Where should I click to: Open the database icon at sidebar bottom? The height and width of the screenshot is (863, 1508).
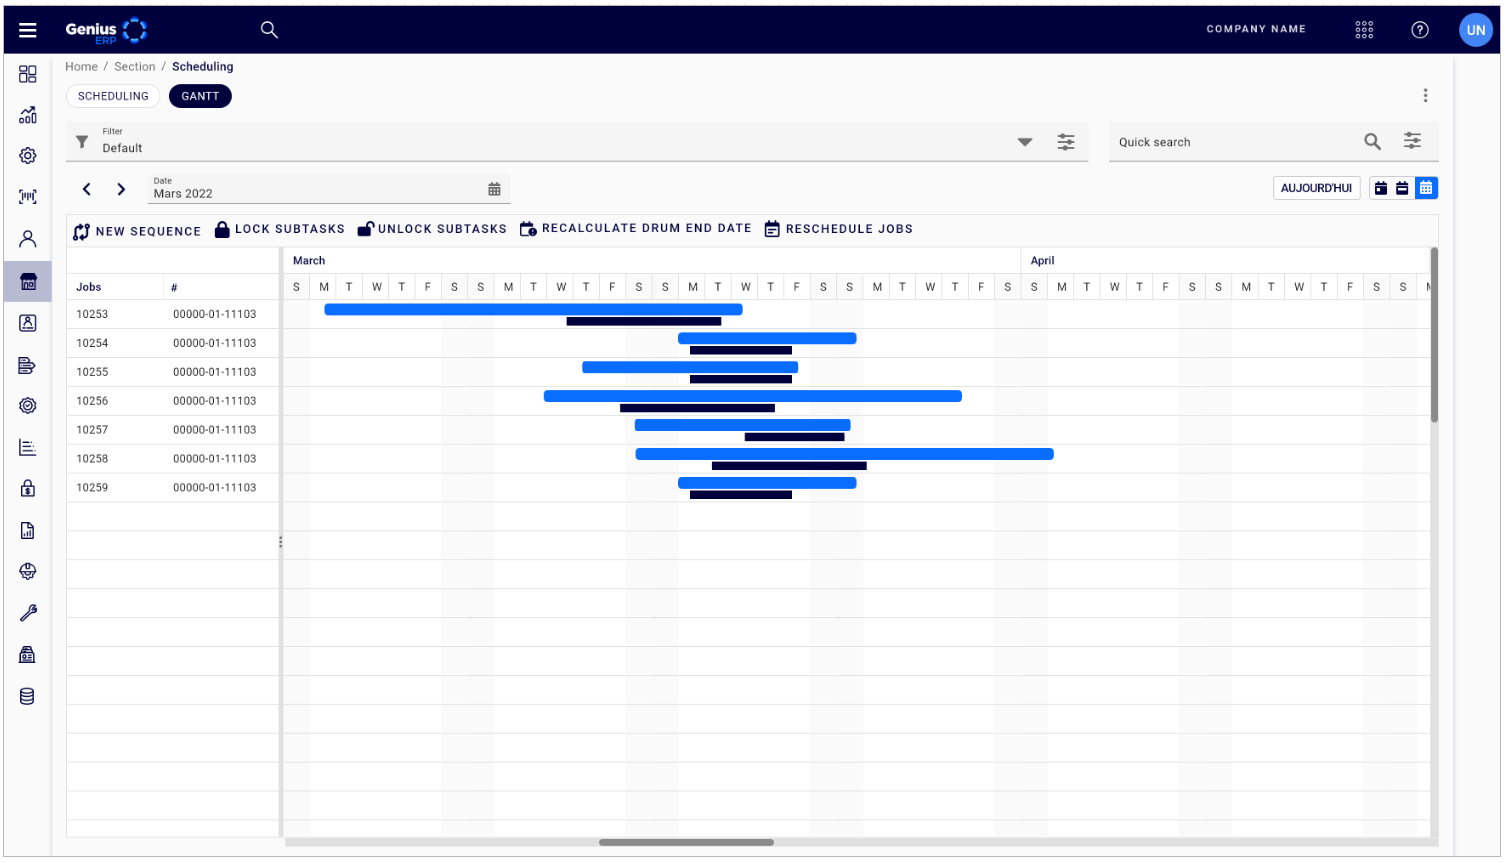click(x=27, y=696)
